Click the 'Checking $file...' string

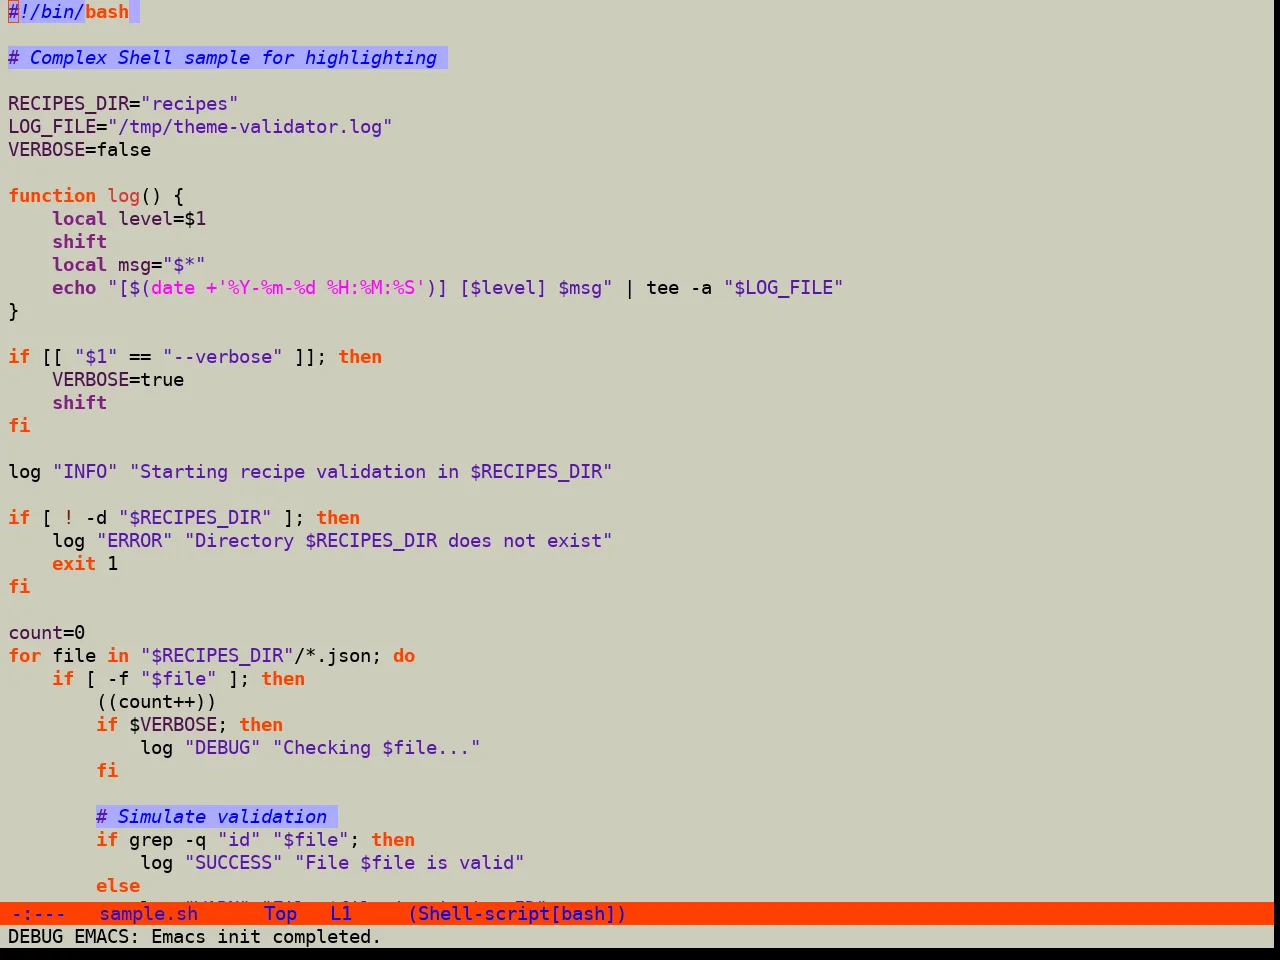coord(377,748)
